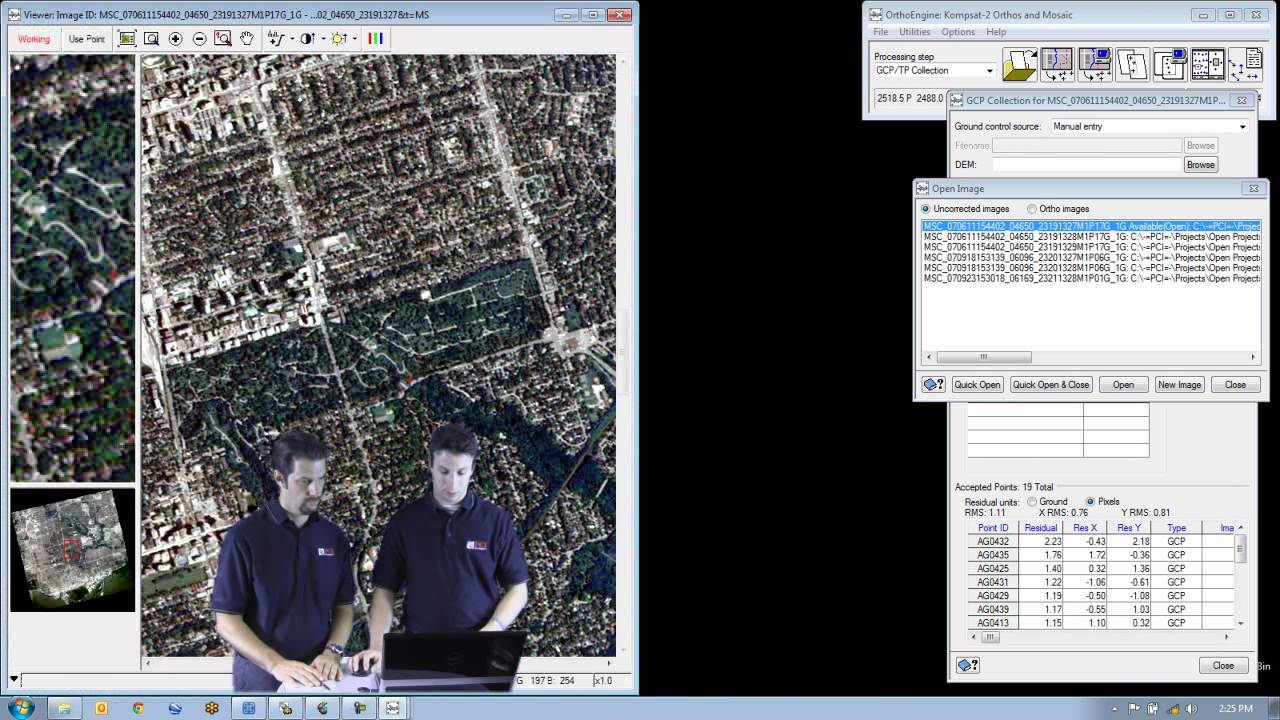The width and height of the screenshot is (1280, 720).
Task: Select image row ending 23191328M1P17G_1G
Action: 1091,237
